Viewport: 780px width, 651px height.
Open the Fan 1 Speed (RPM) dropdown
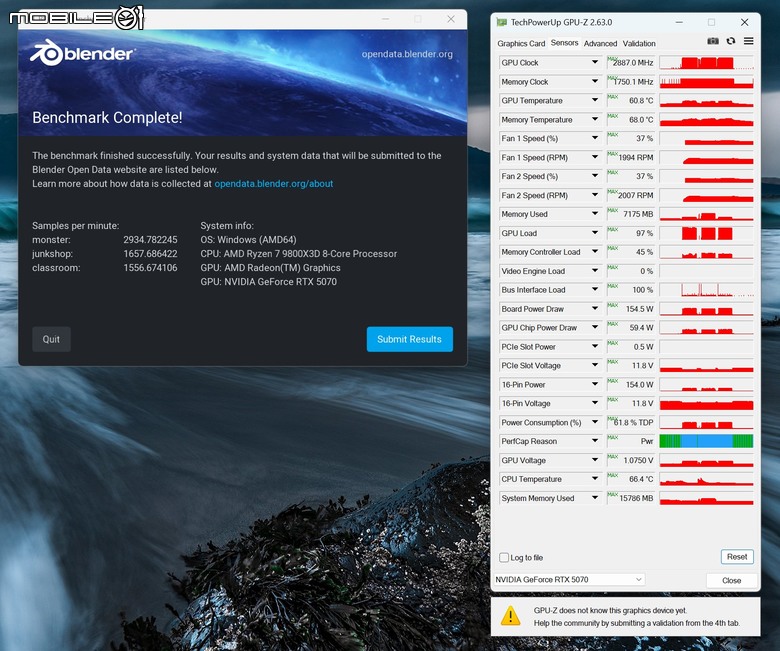(x=595, y=157)
